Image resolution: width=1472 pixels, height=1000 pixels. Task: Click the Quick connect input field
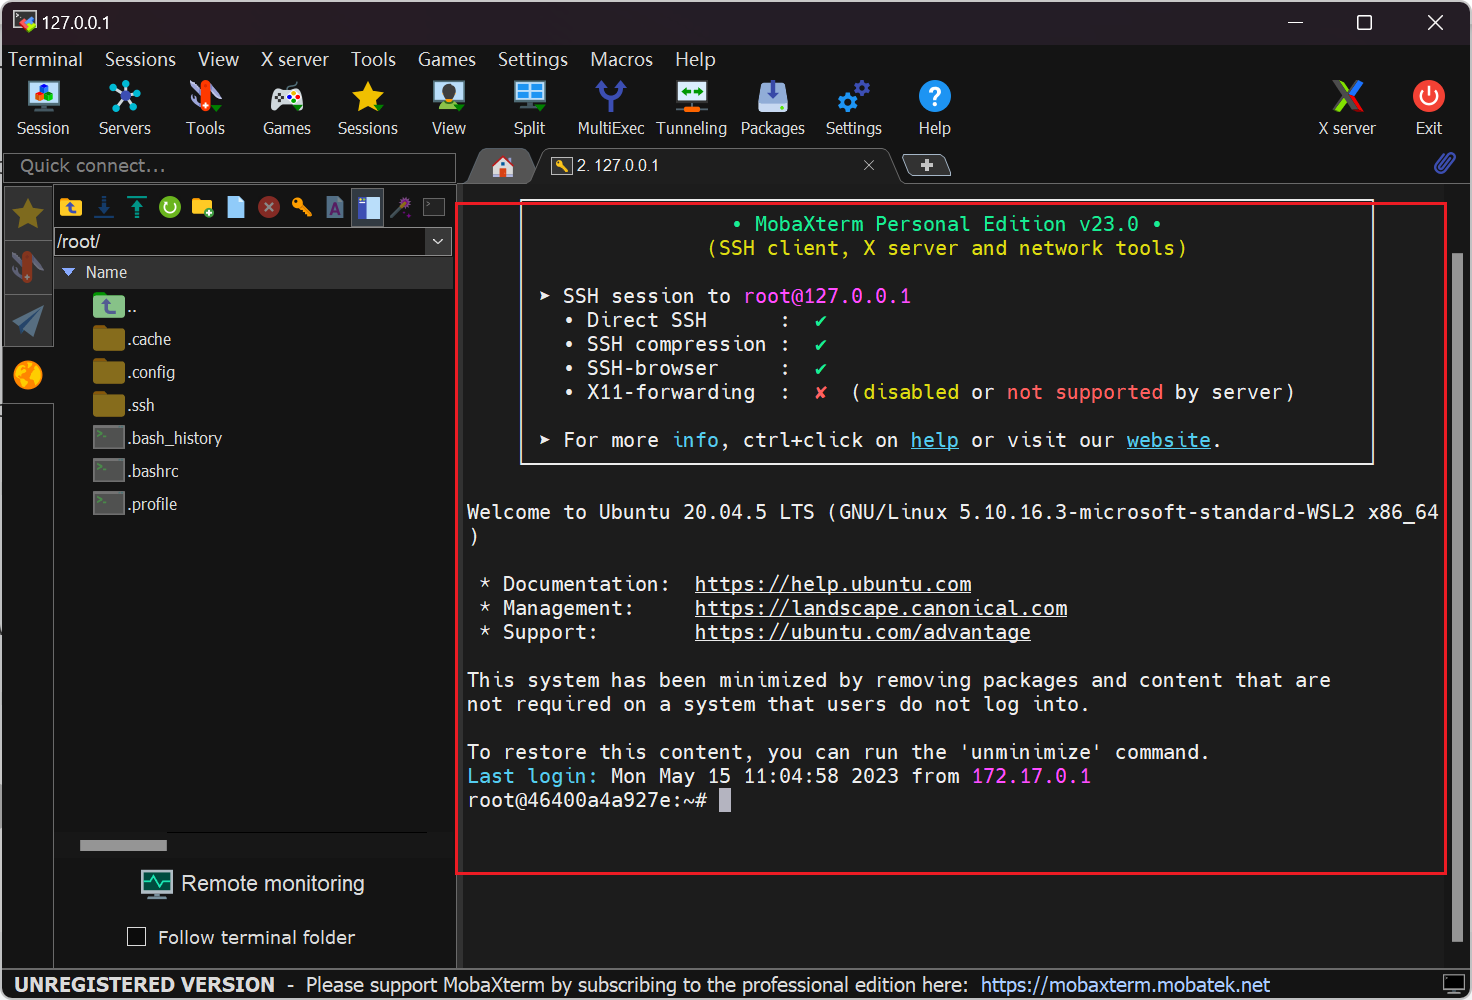click(230, 166)
